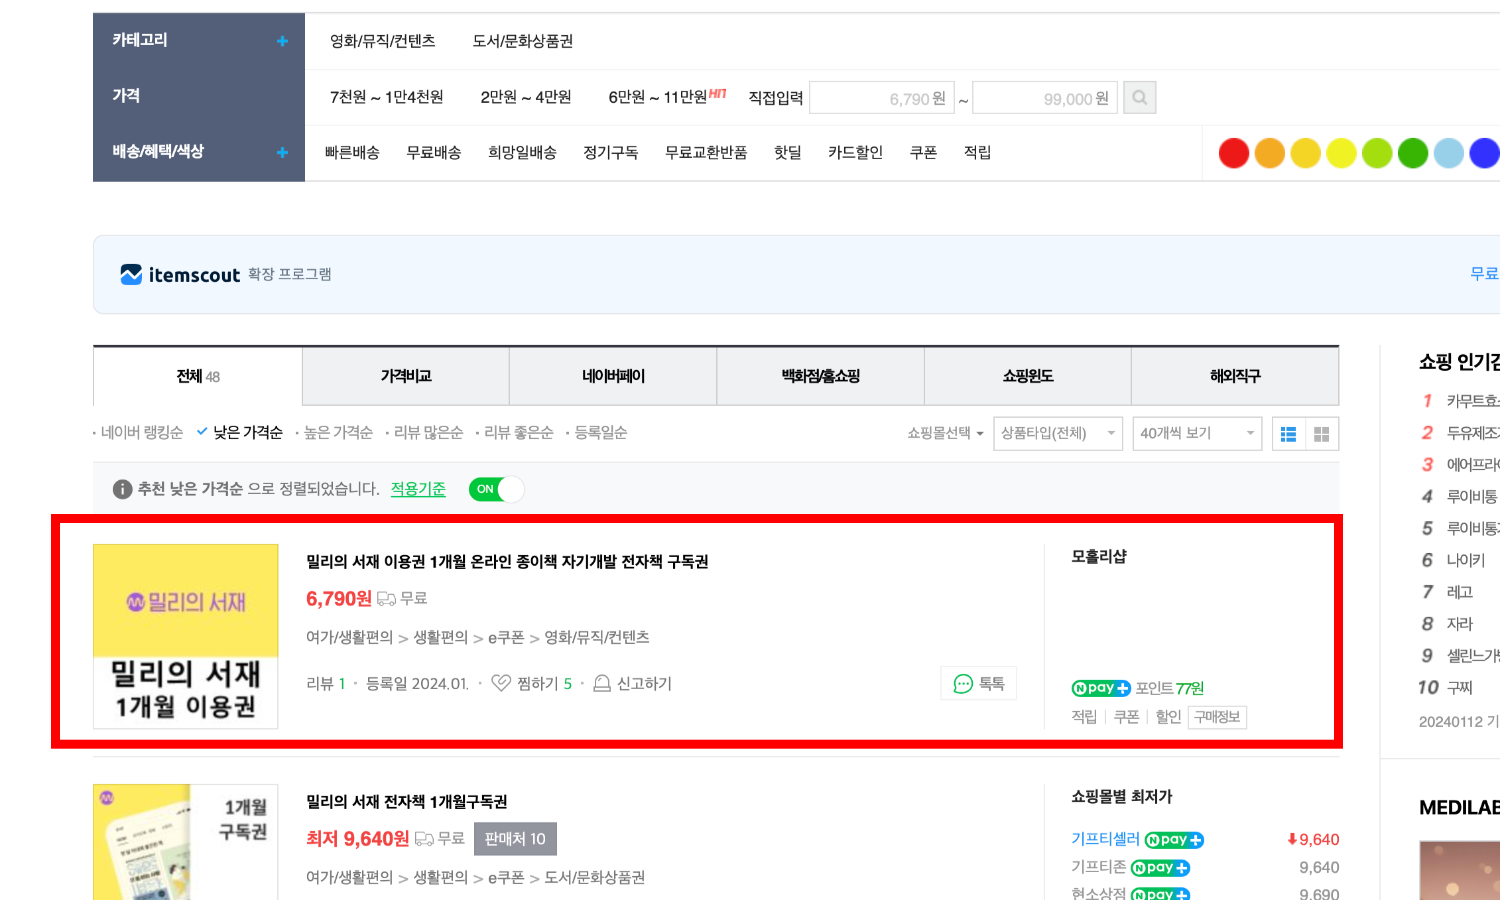Switch to the 해외직구 tab
1500x900 pixels.
(x=1235, y=376)
